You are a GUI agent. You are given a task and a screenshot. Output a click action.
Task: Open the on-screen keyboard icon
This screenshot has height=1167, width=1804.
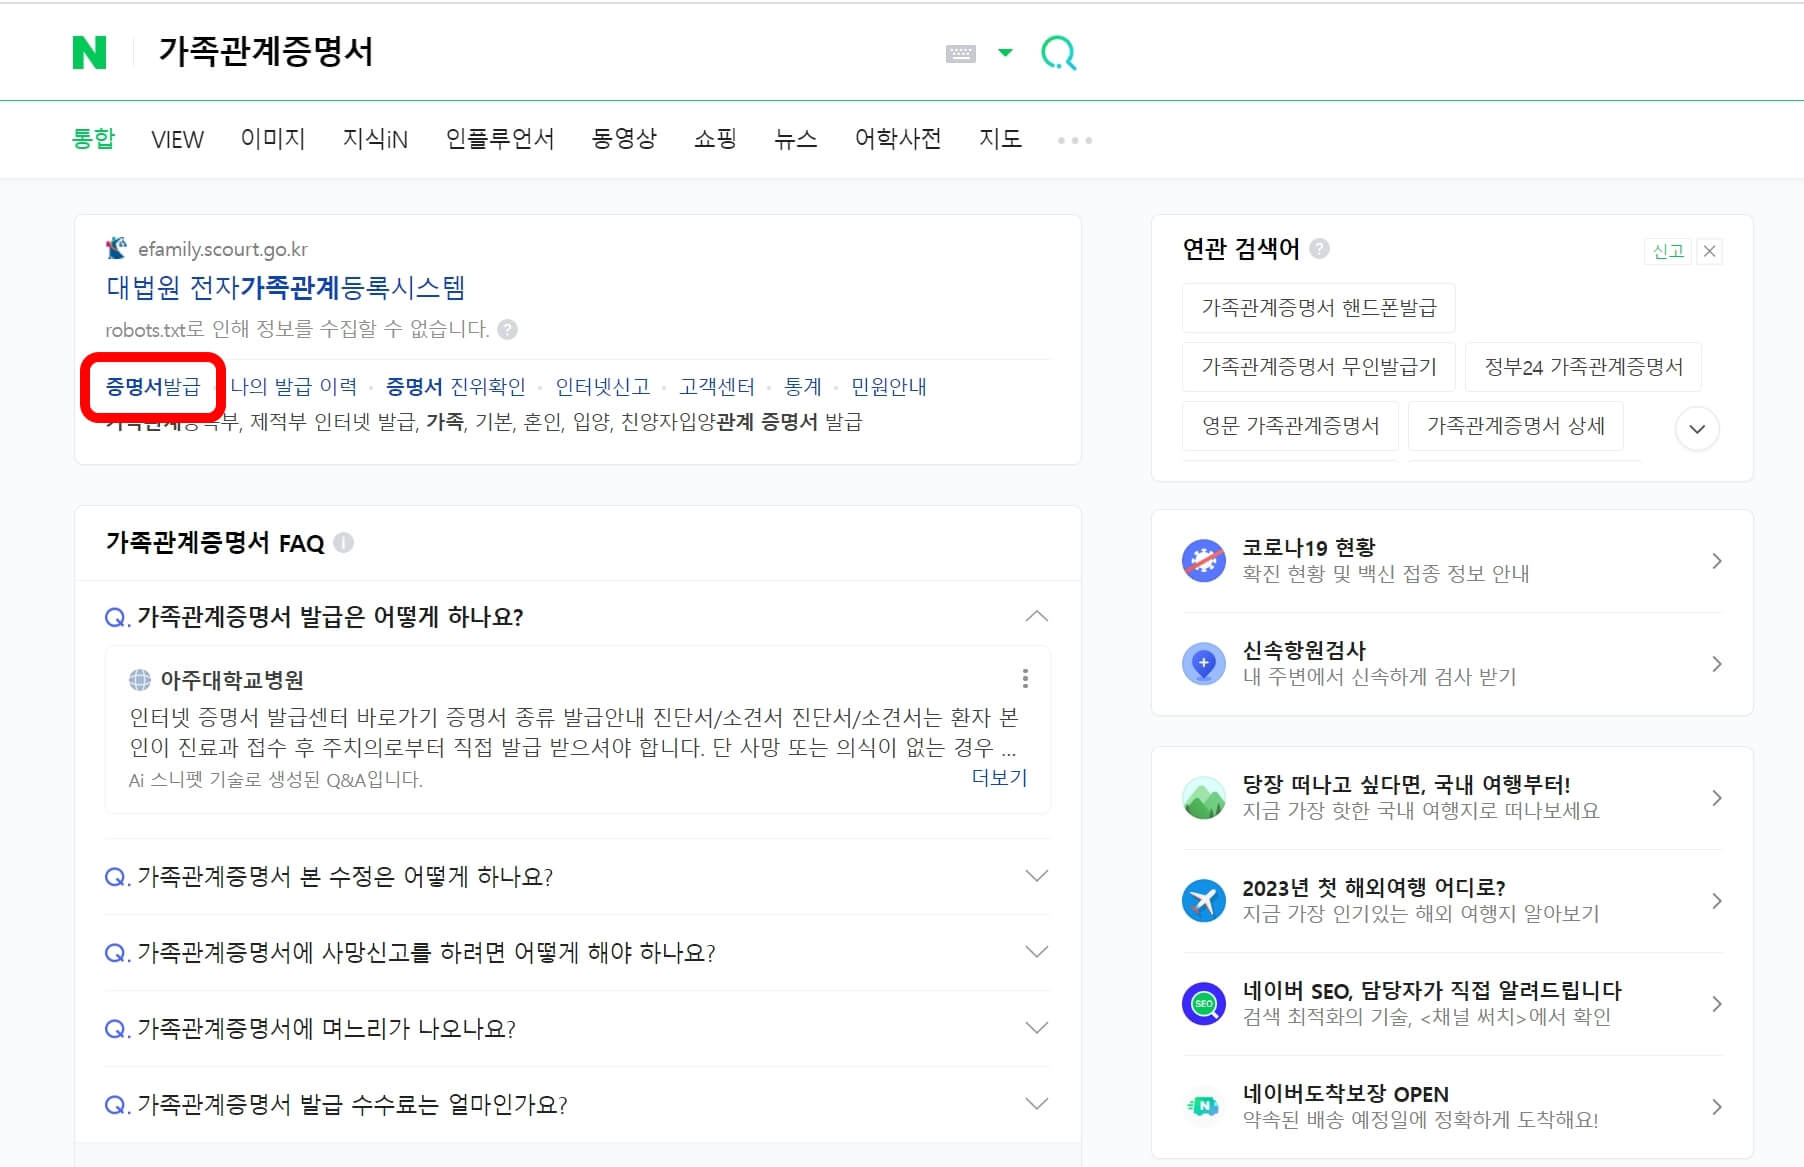[960, 53]
